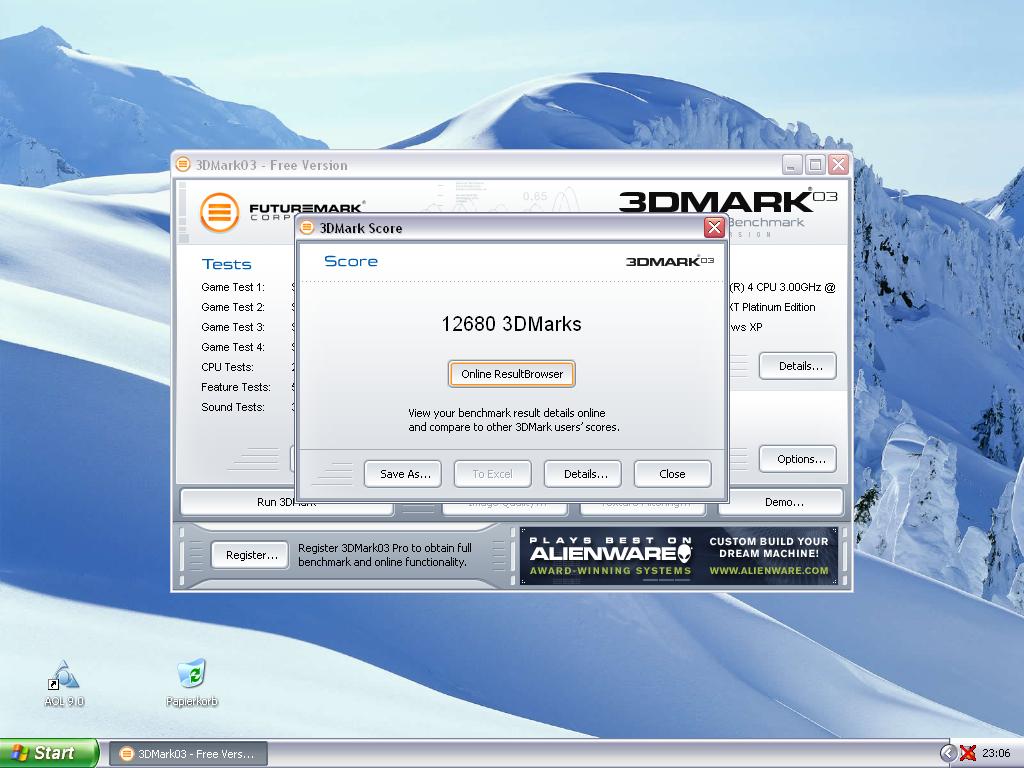The height and width of the screenshot is (768, 1024).
Task: Click the taskbar clock showing 23:06
Action: tap(997, 754)
